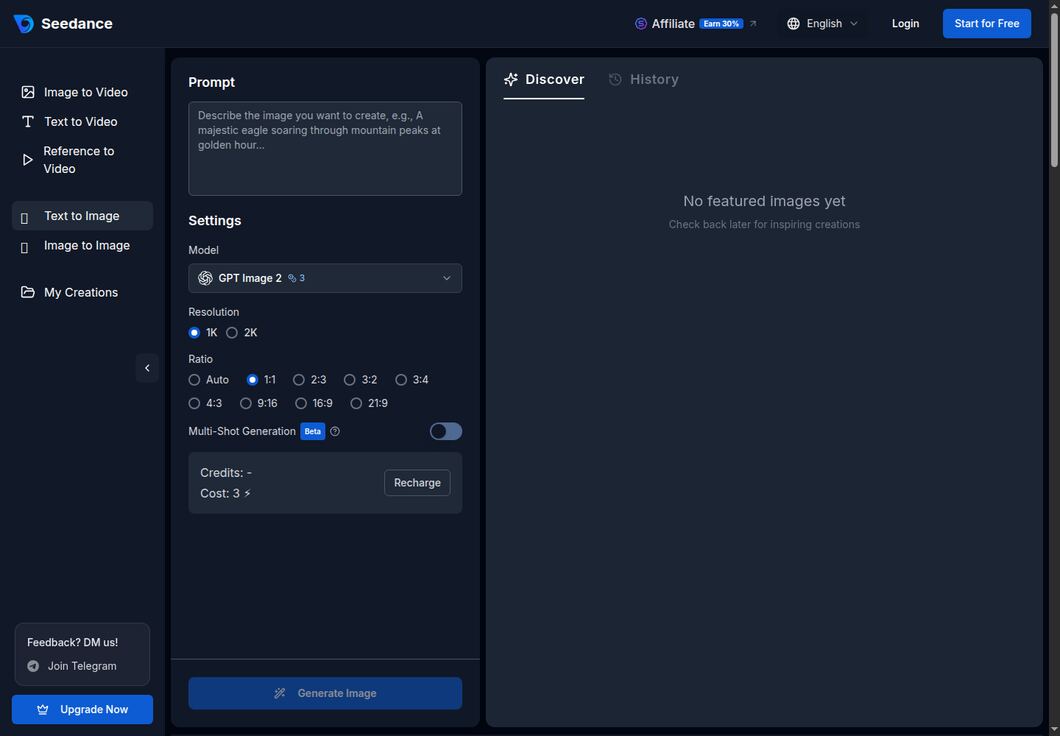The width and height of the screenshot is (1060, 736).
Task: Click the 'Credits: -' text
Action: [226, 472]
